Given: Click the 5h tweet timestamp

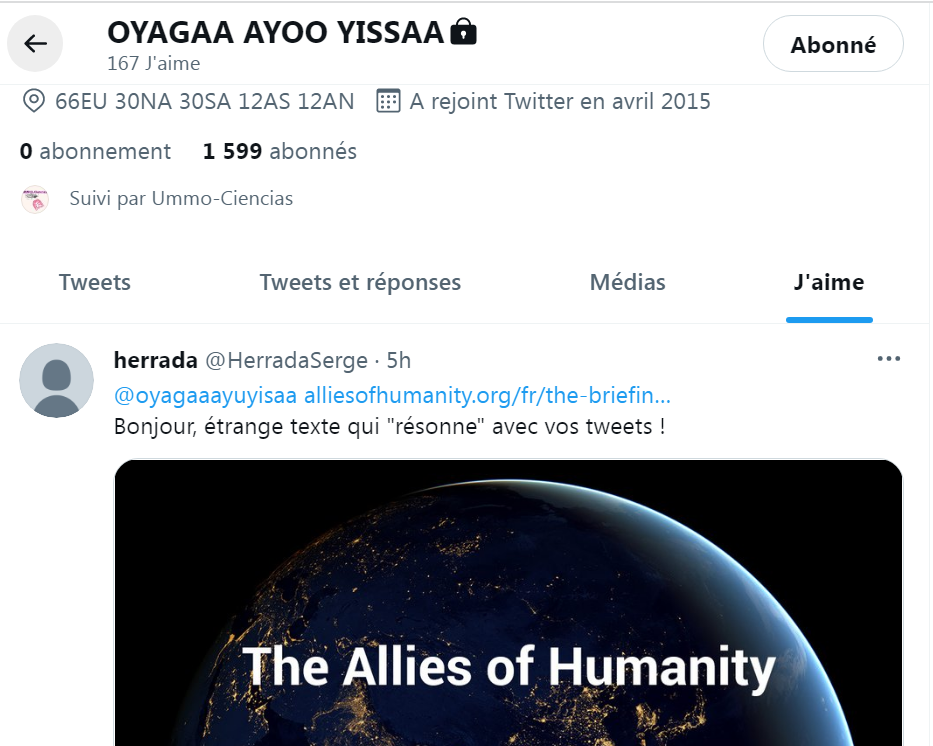Looking at the screenshot, I should click(399, 361).
